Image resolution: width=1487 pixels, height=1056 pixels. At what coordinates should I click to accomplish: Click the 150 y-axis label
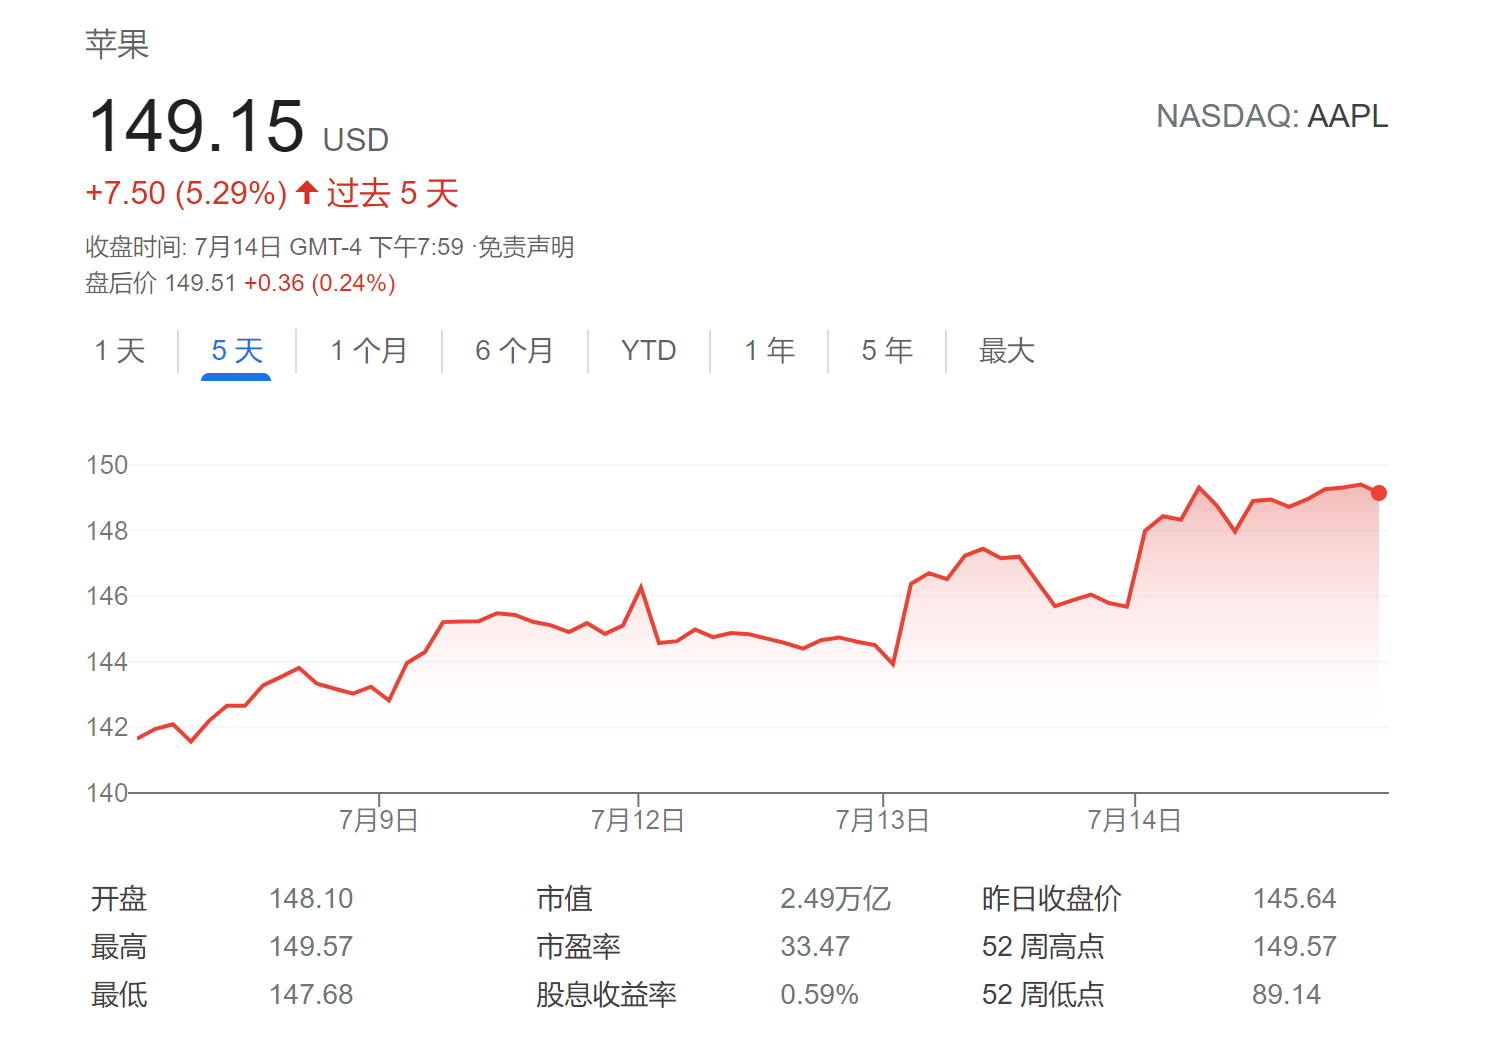point(107,465)
